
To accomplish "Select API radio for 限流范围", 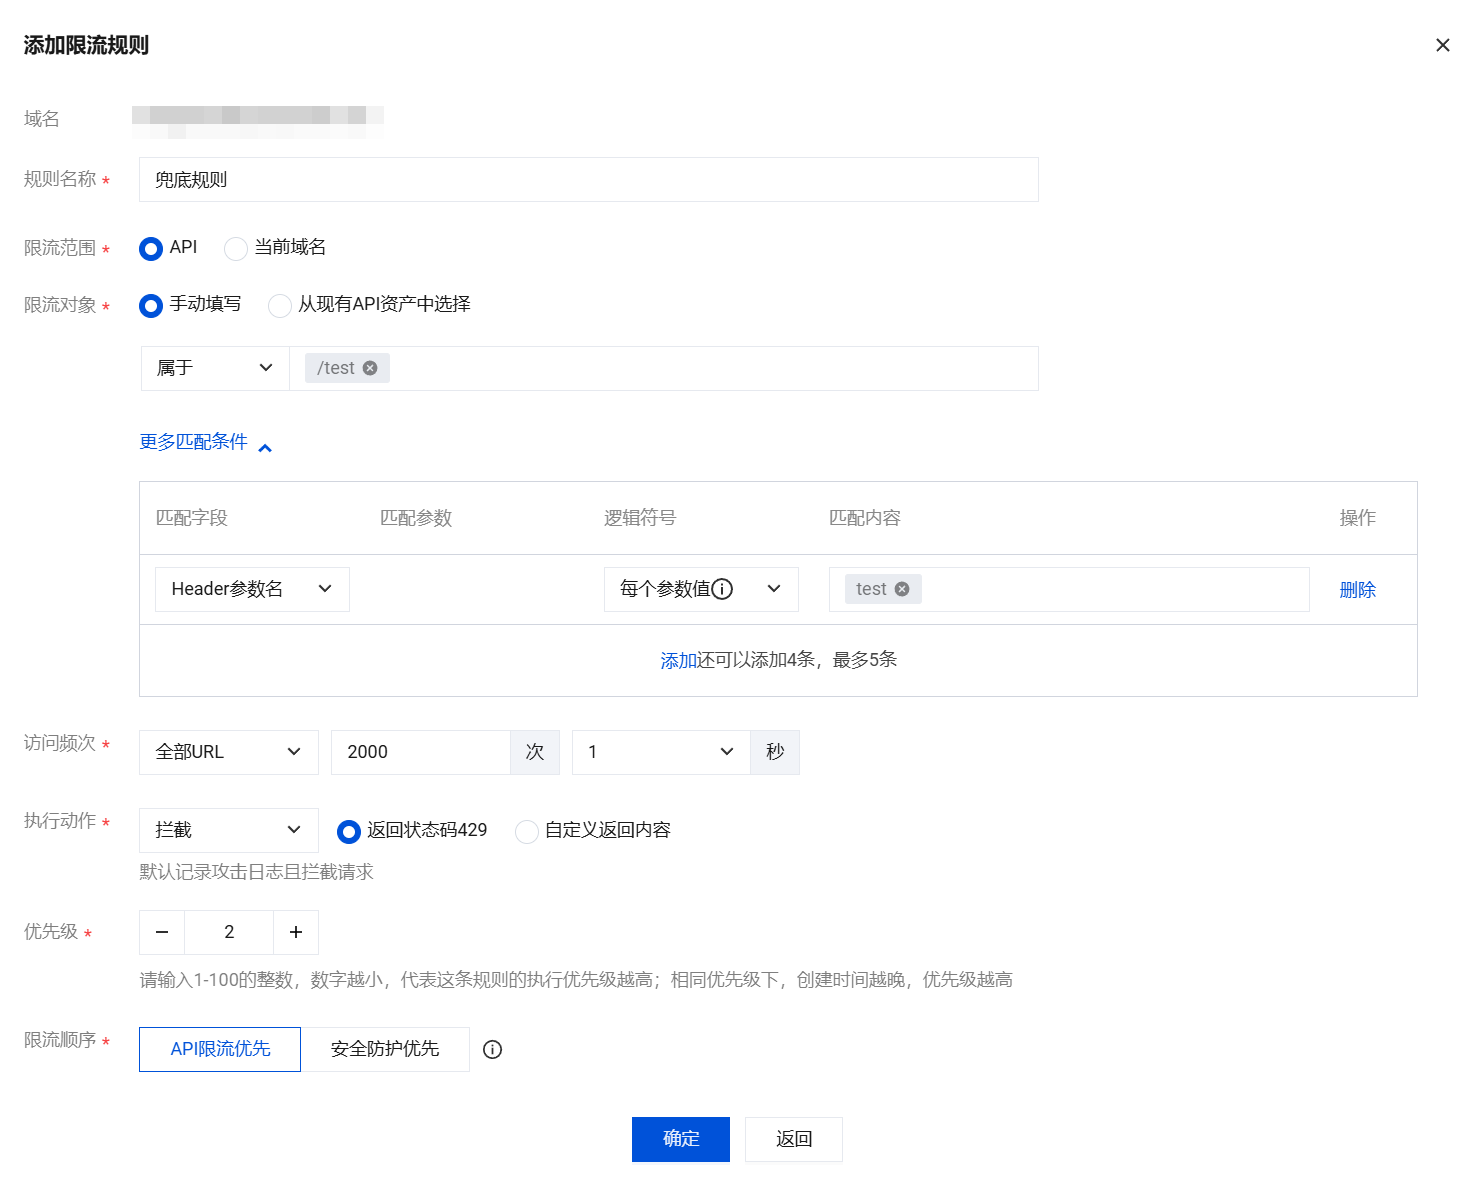I will tap(151, 248).
